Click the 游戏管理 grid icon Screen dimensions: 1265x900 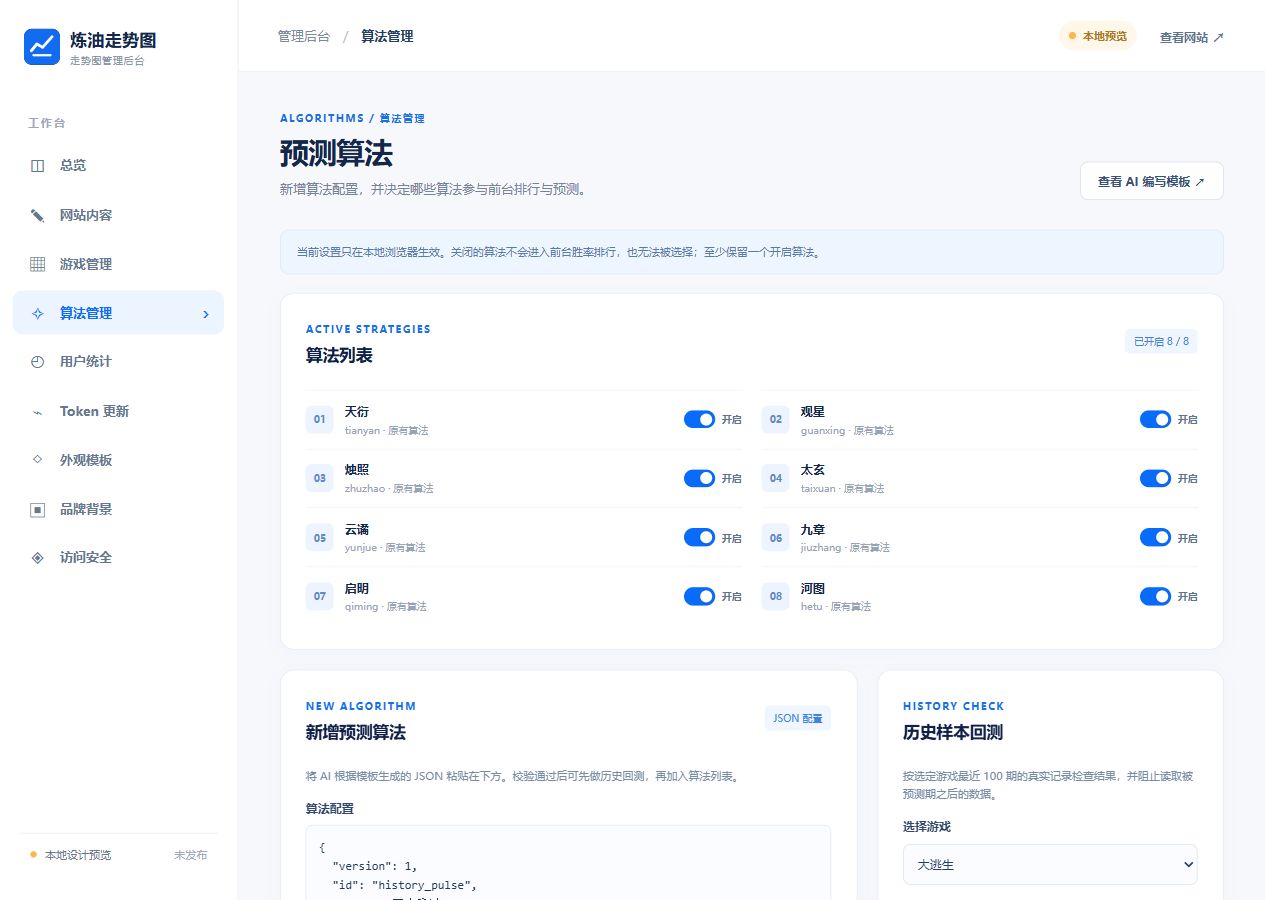click(38, 264)
